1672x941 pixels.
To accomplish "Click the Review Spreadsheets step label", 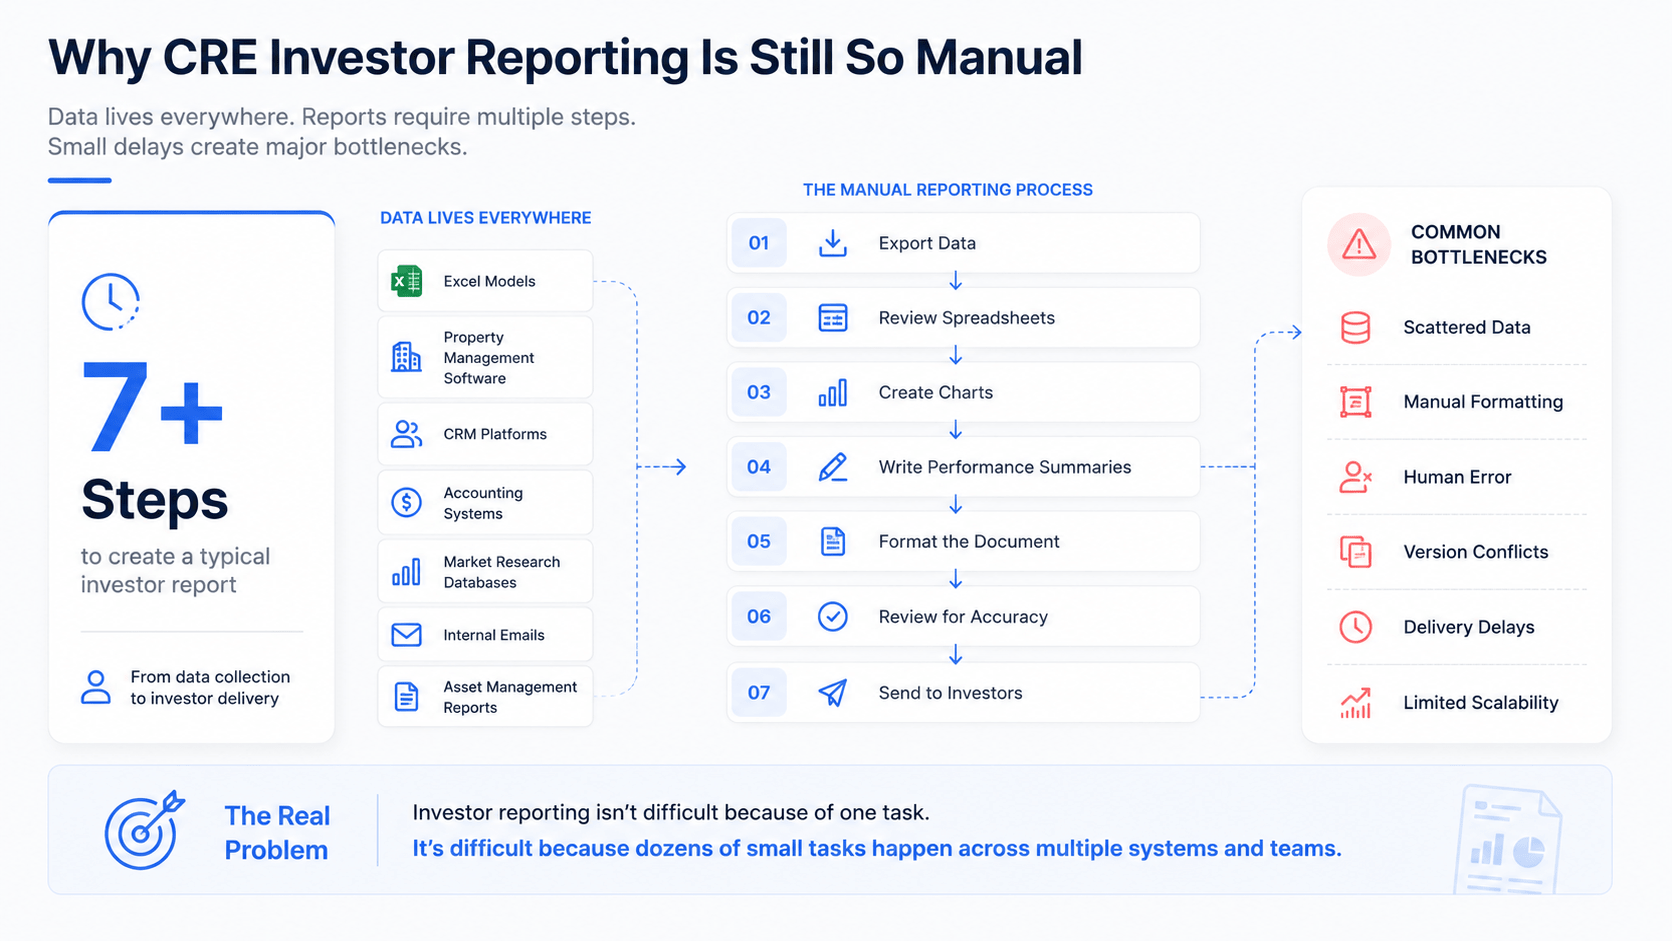I will (x=967, y=318).
